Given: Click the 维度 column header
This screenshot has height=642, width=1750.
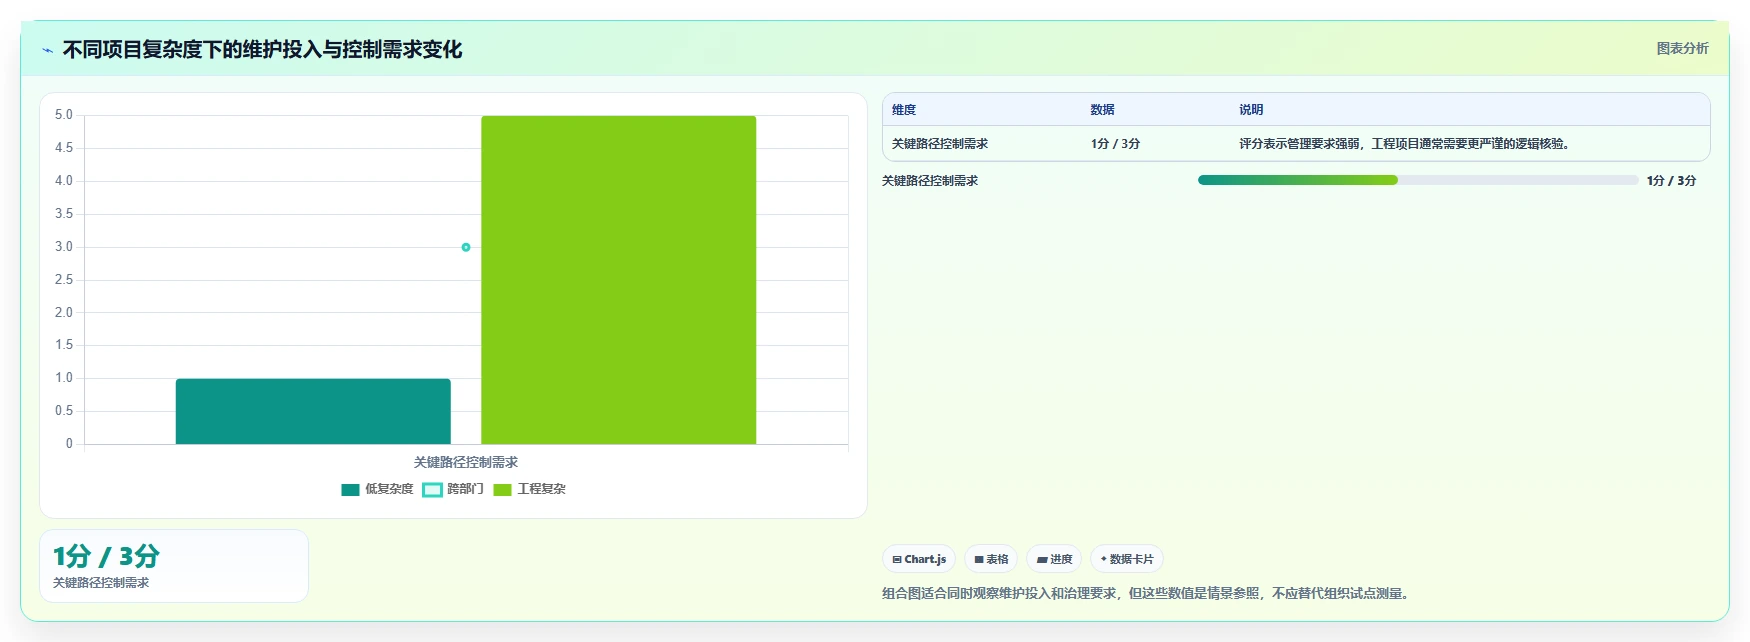Looking at the screenshot, I should 904,110.
